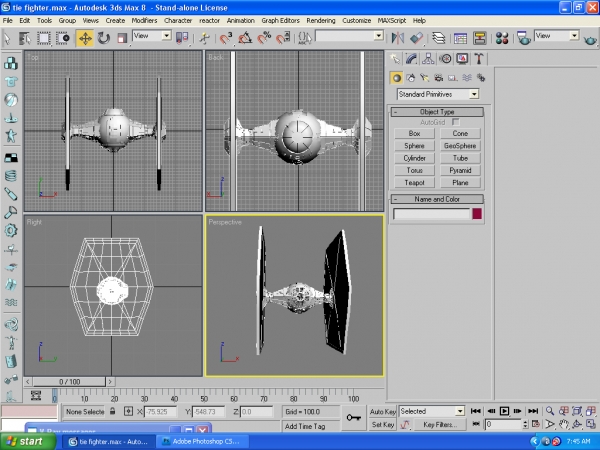Open the Graph Editors menu
600x450 pixels.
(x=280, y=21)
